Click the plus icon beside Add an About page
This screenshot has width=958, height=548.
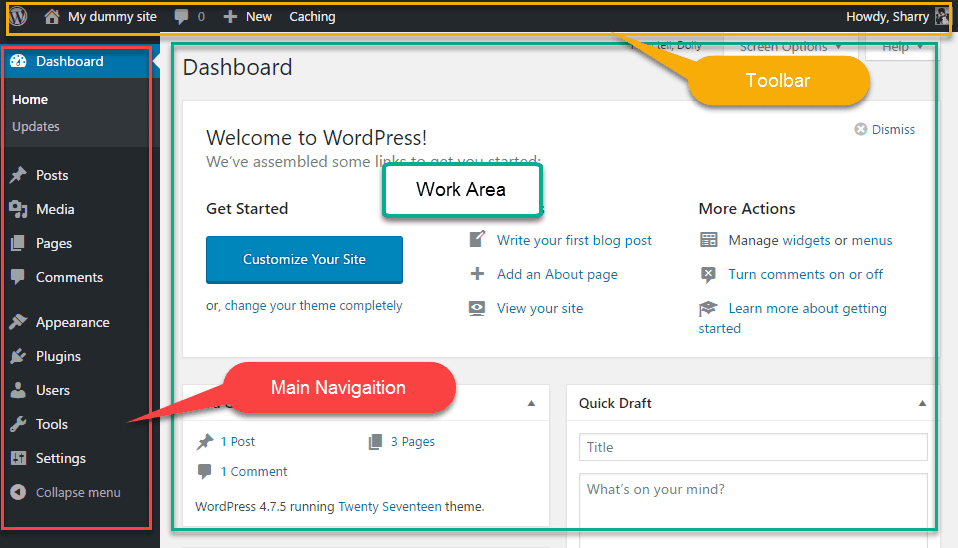tap(477, 274)
